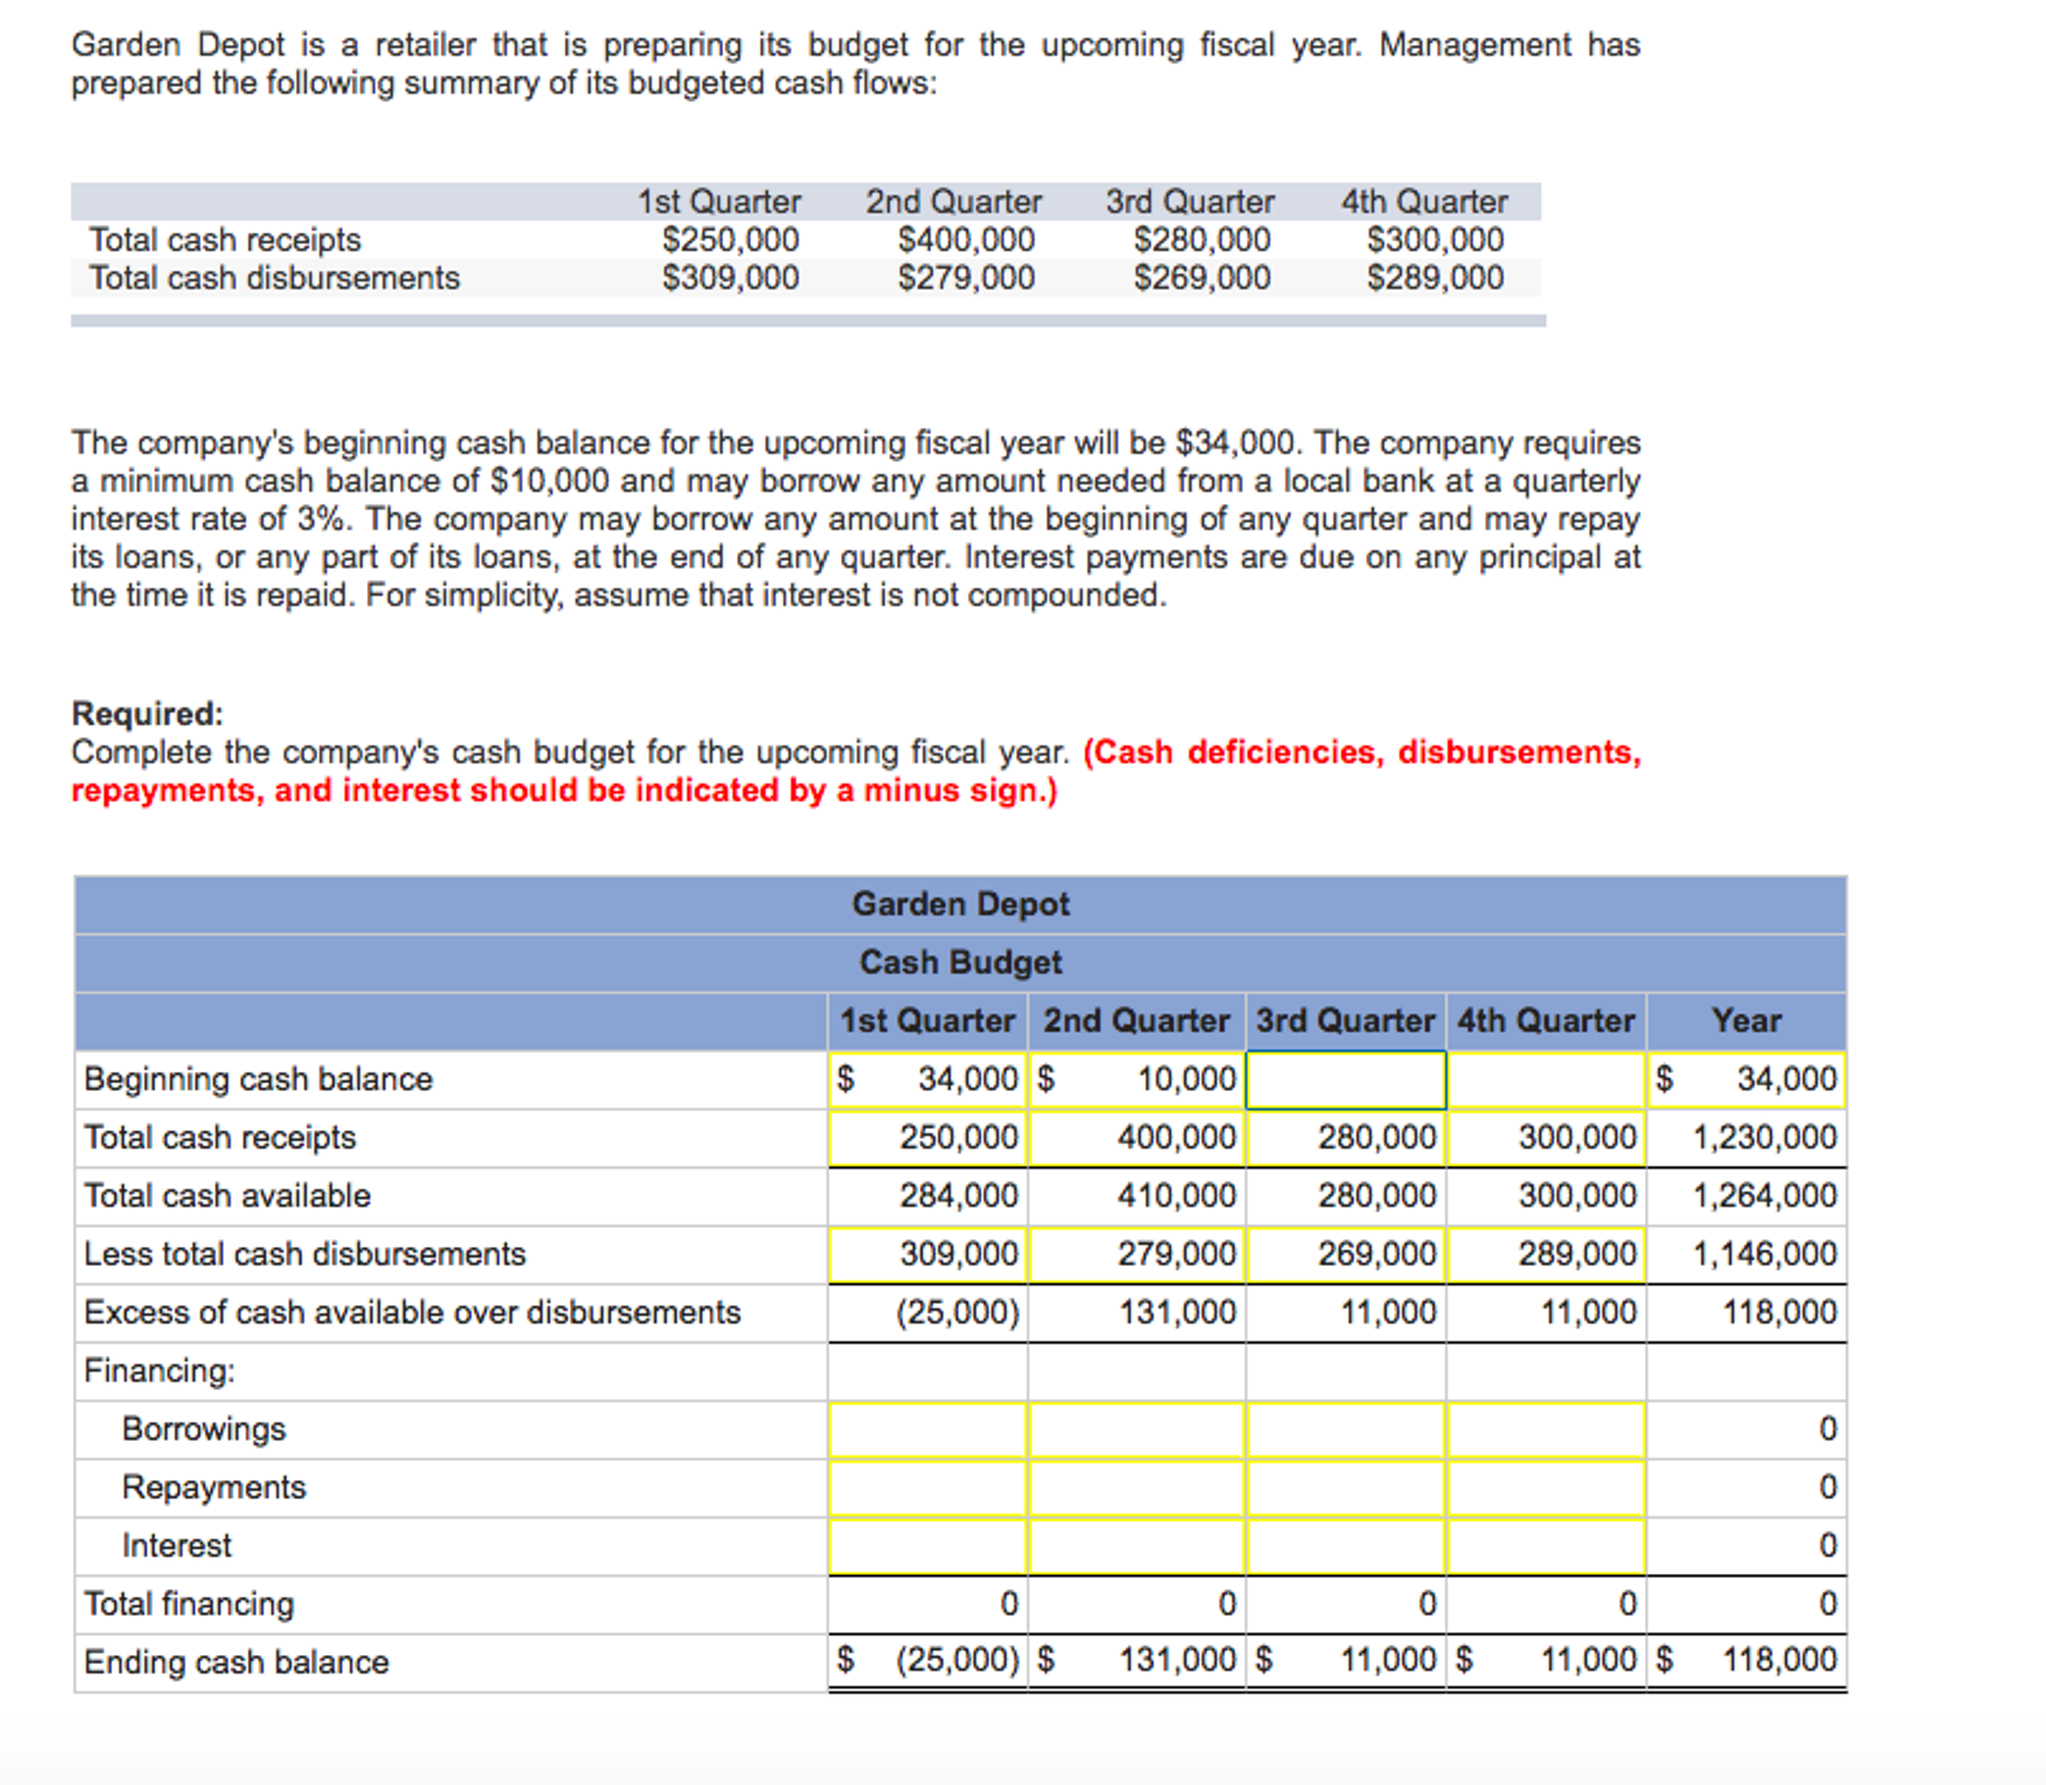
Task: Select 4th Quarter Interest input cell
Action: coord(1546,1546)
